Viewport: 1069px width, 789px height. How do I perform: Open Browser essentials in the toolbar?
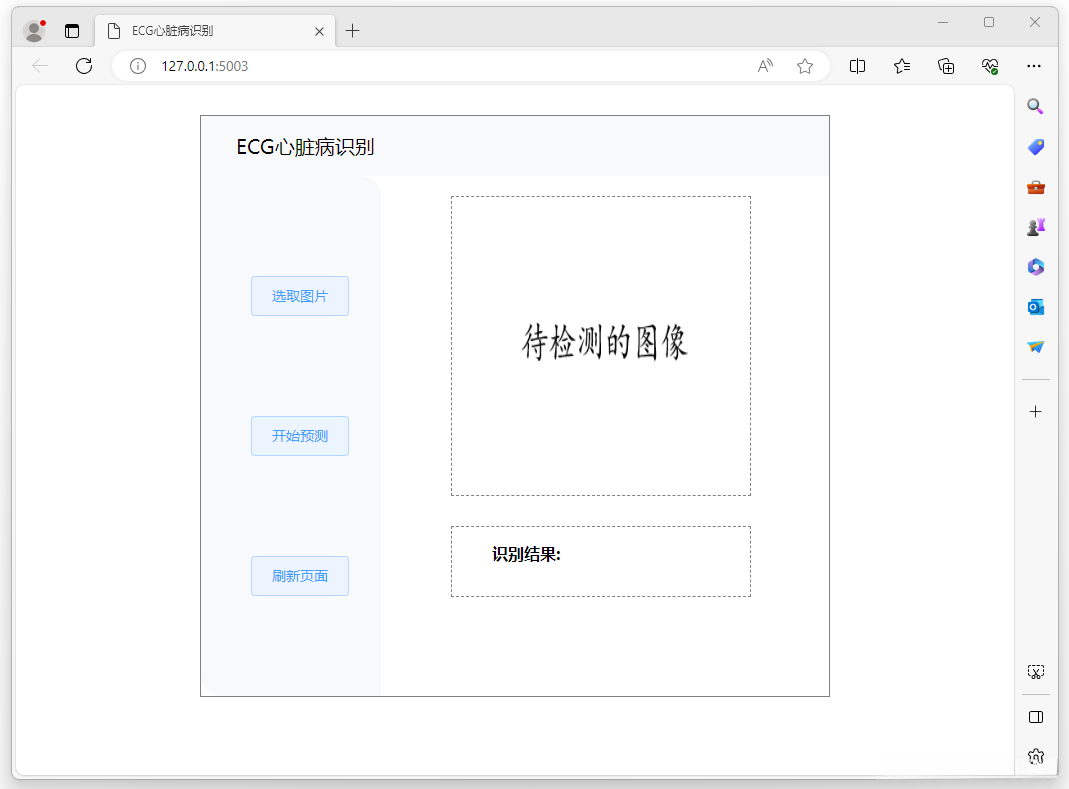click(990, 66)
